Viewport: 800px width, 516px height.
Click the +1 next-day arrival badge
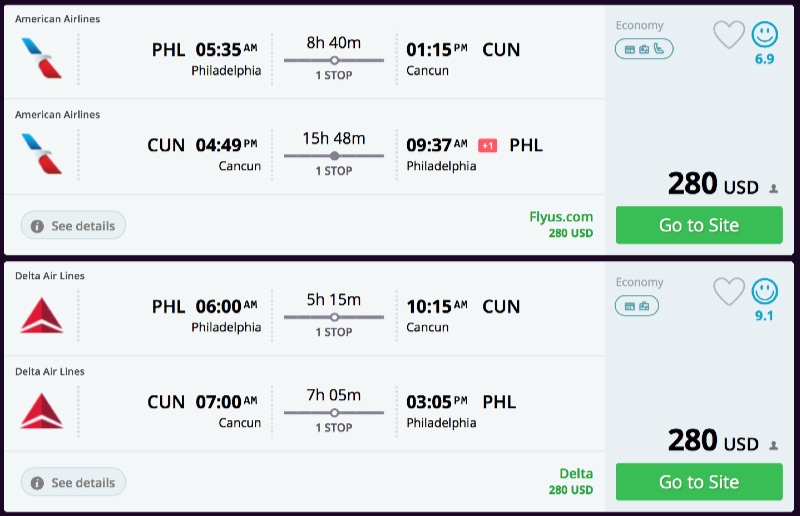point(488,145)
